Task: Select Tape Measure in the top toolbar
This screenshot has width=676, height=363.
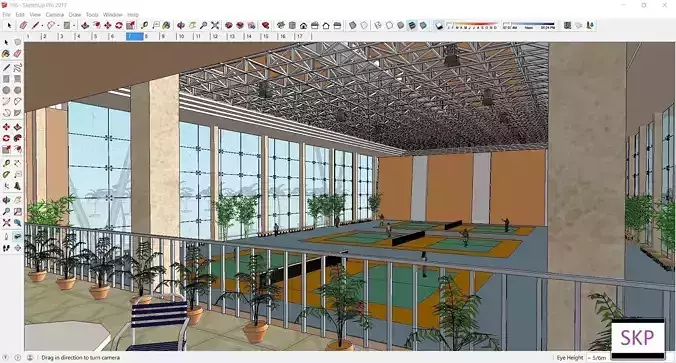Action: coord(144,25)
